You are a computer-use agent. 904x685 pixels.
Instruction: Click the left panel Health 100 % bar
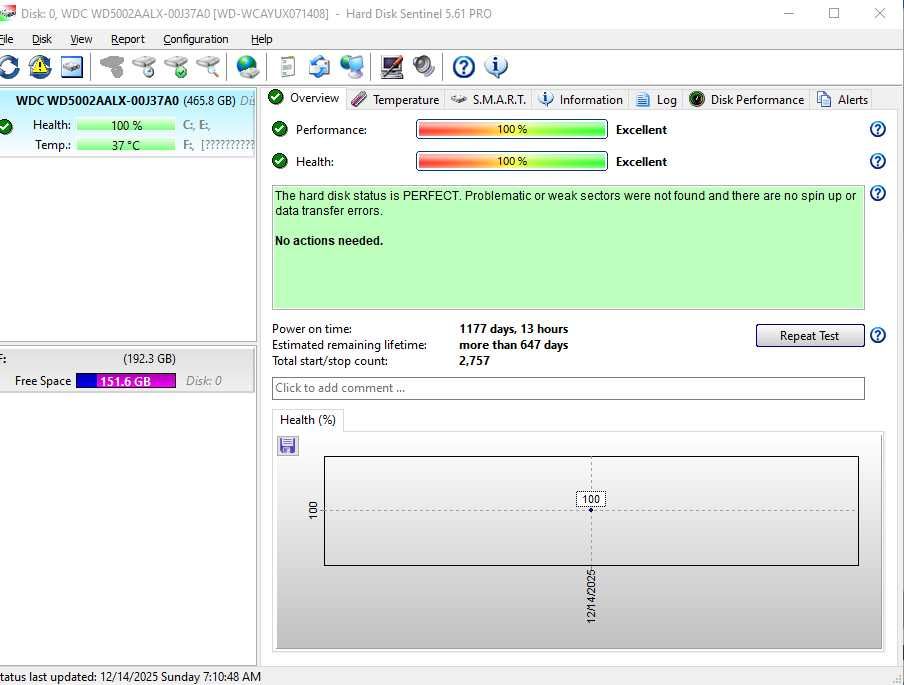(126, 125)
